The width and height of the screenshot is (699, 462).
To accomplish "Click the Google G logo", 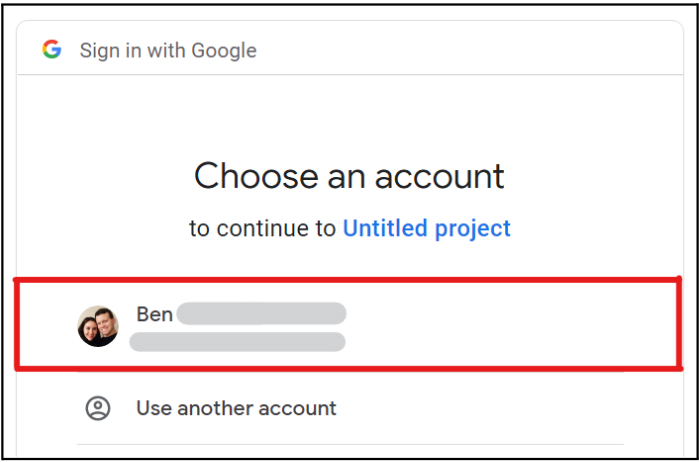I will [x=52, y=50].
